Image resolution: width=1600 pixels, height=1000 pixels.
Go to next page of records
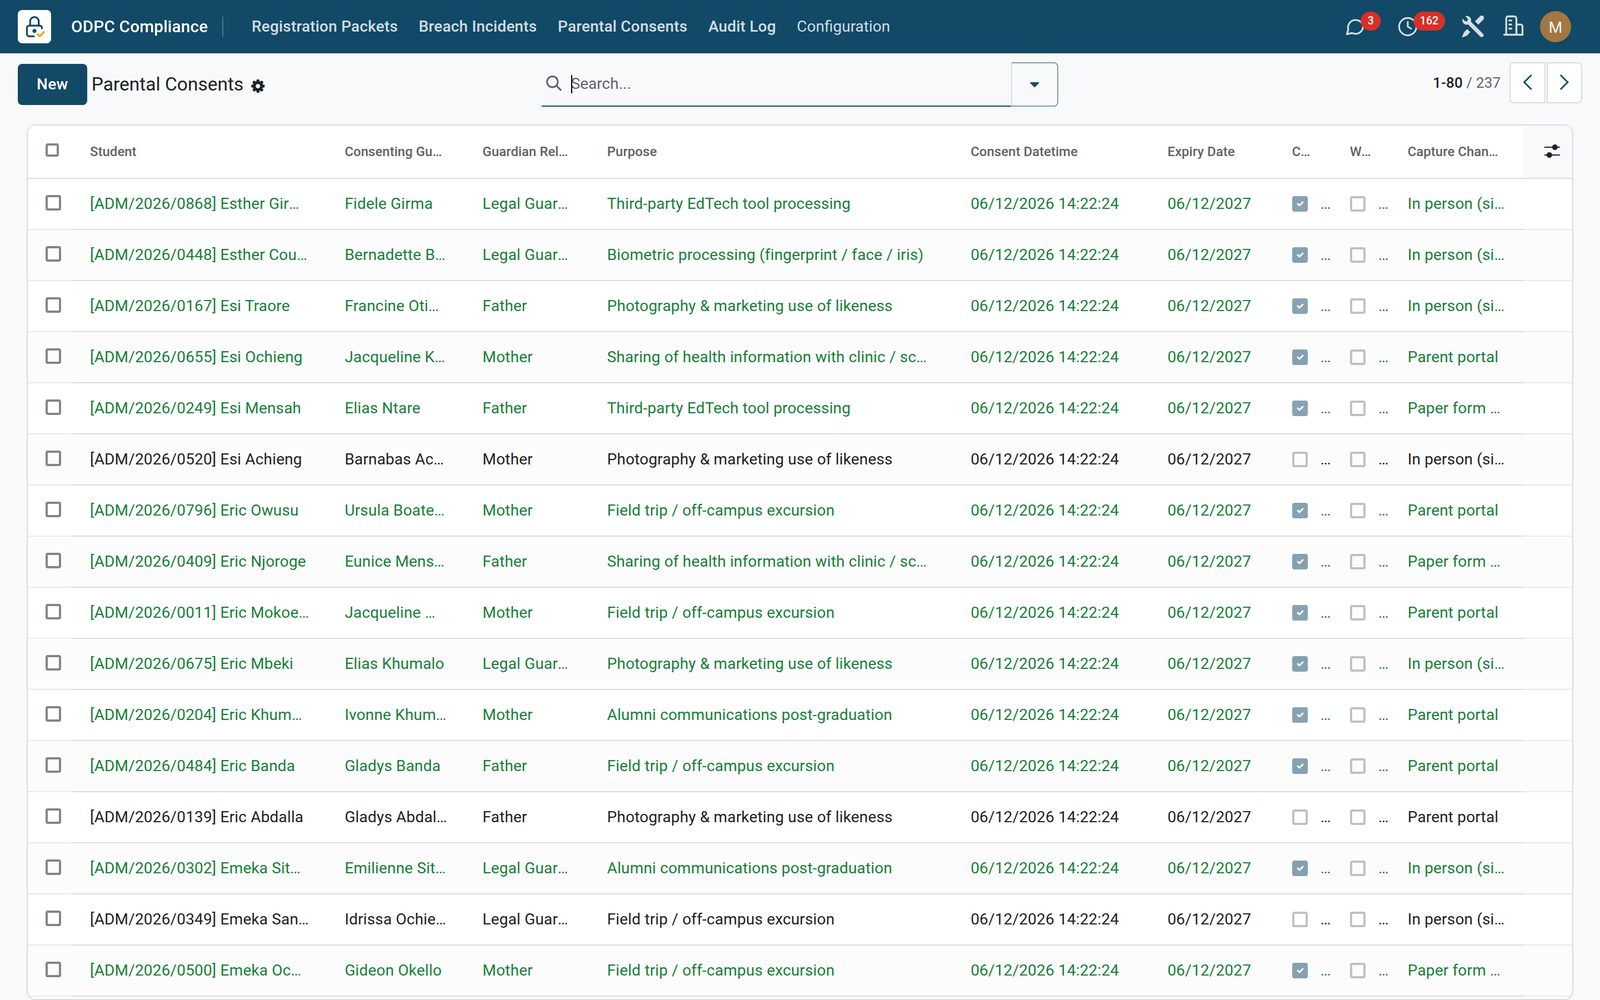1564,83
